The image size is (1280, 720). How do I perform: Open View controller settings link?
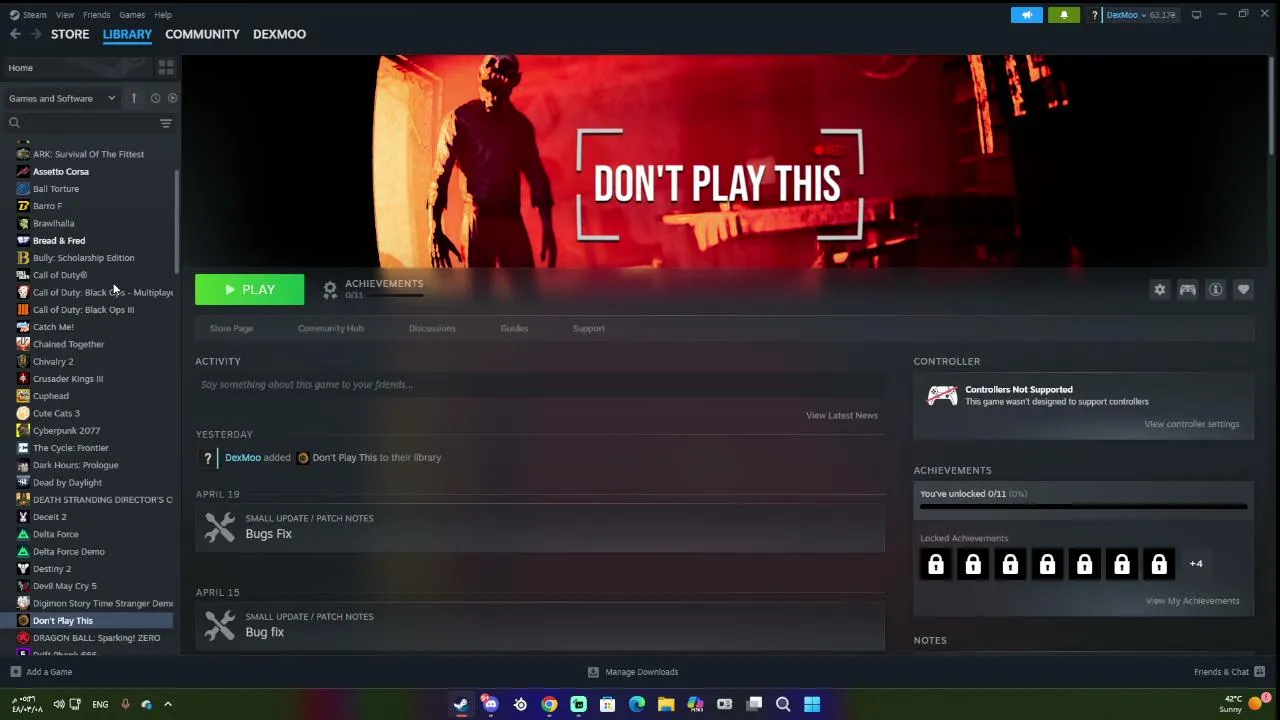(1192, 424)
